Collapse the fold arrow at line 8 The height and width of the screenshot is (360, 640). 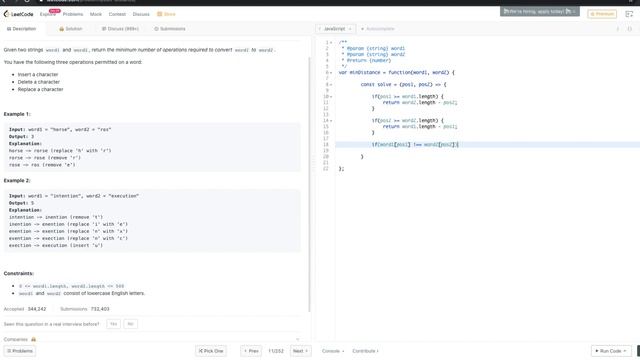click(x=331, y=84)
